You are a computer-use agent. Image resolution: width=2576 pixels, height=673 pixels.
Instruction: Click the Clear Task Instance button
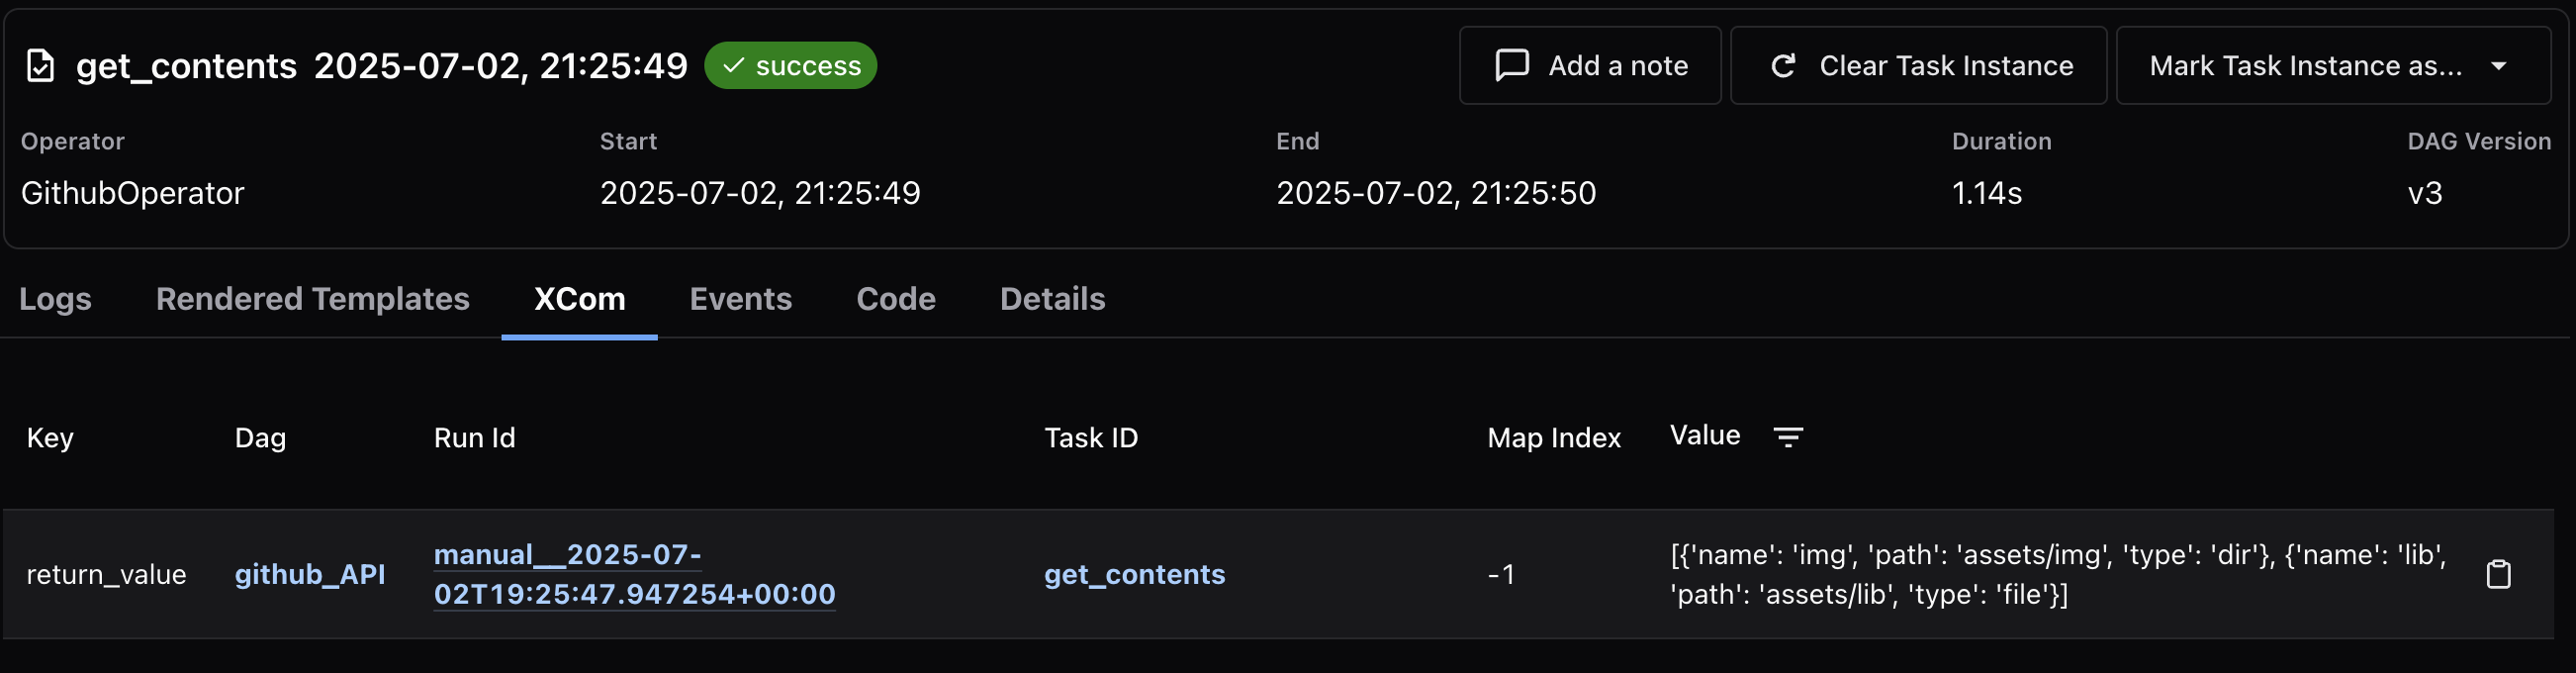1917,65
